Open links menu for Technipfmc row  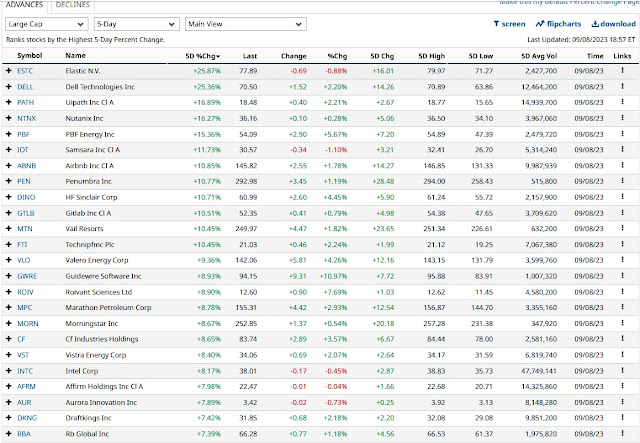point(622,244)
